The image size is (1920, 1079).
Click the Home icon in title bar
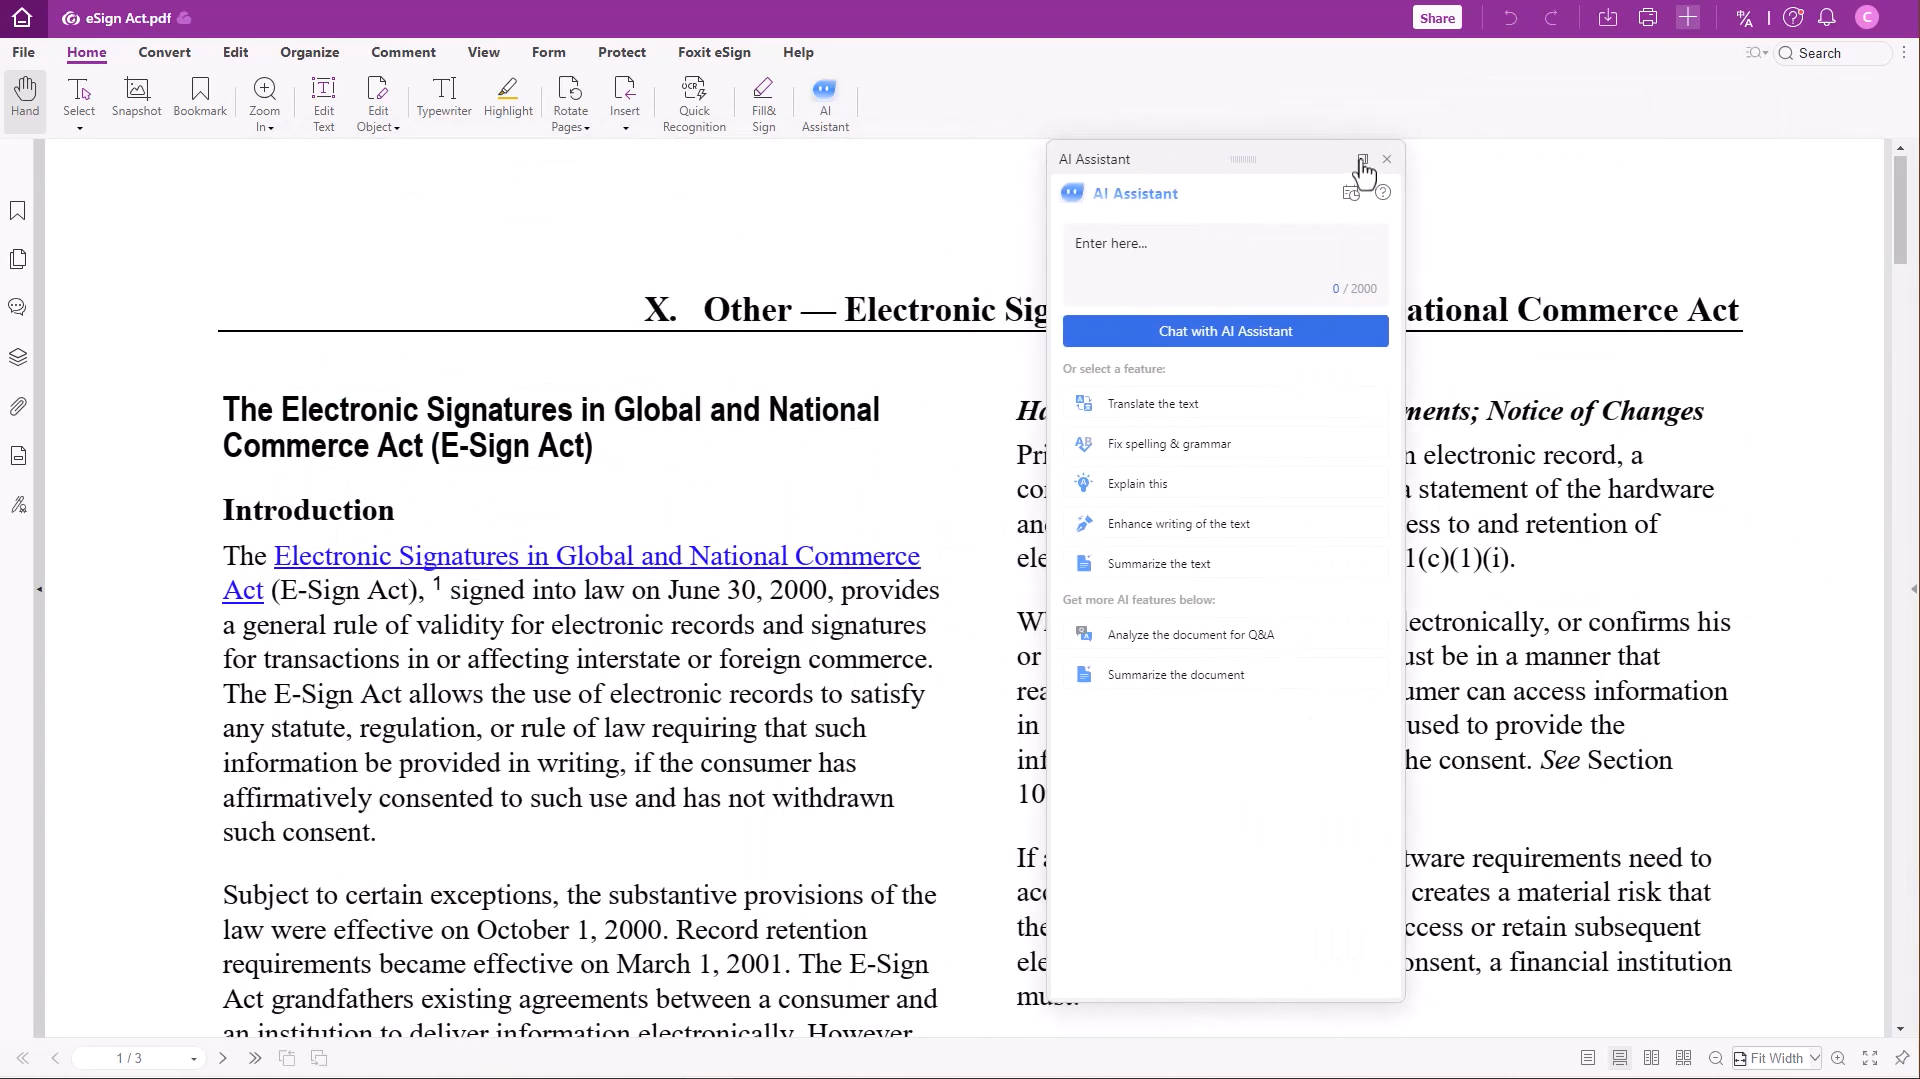[22, 18]
